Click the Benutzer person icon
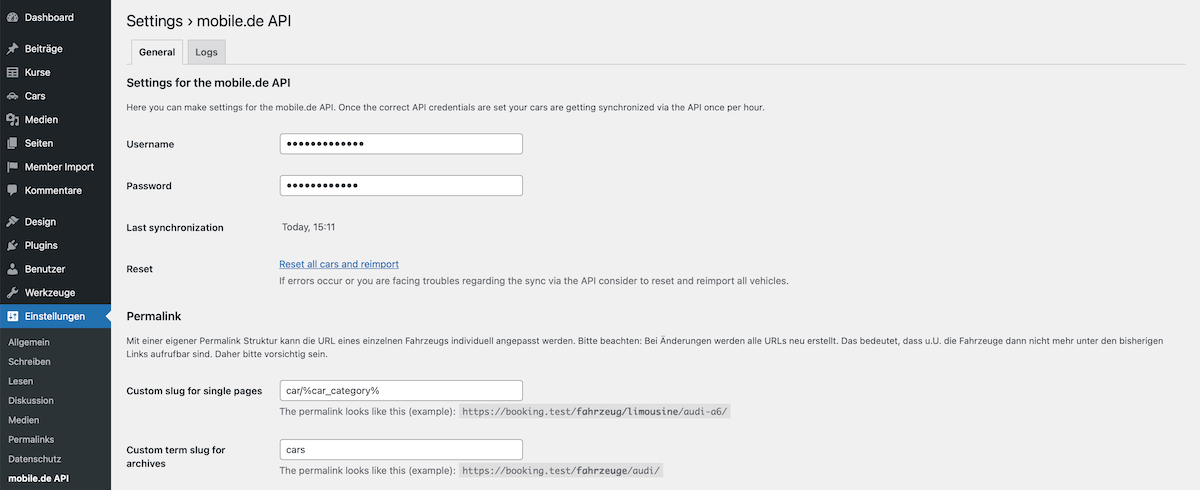The height and width of the screenshot is (490, 1200). [x=12, y=269]
